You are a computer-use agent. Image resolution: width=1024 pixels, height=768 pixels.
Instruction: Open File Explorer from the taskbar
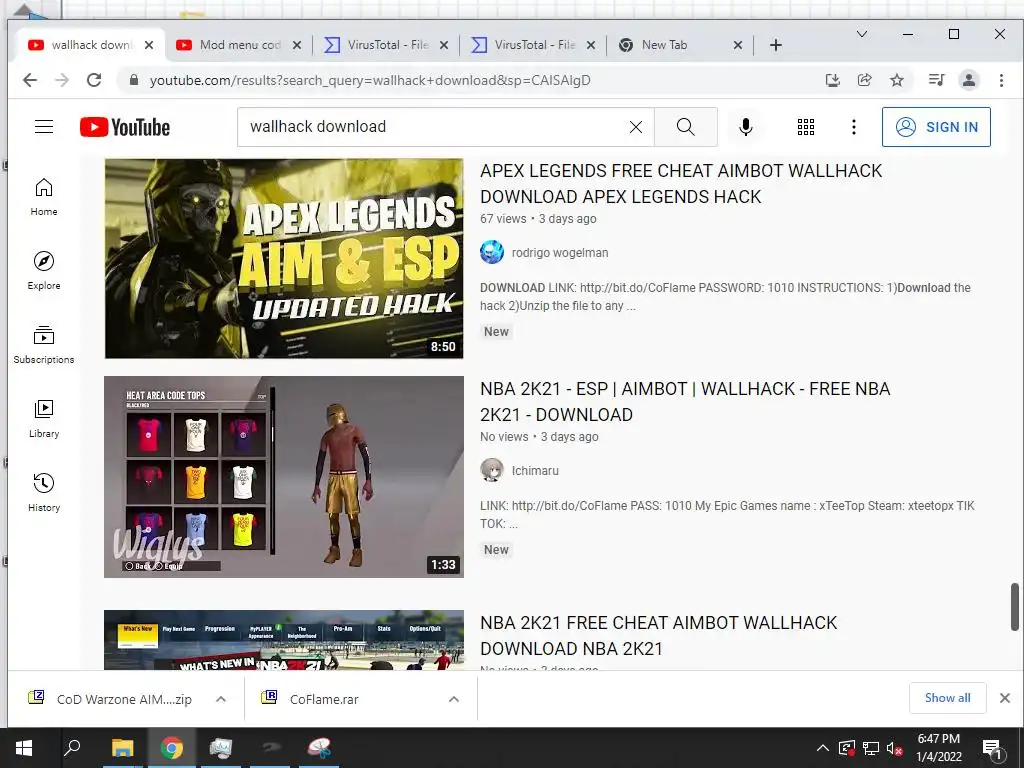(122, 748)
